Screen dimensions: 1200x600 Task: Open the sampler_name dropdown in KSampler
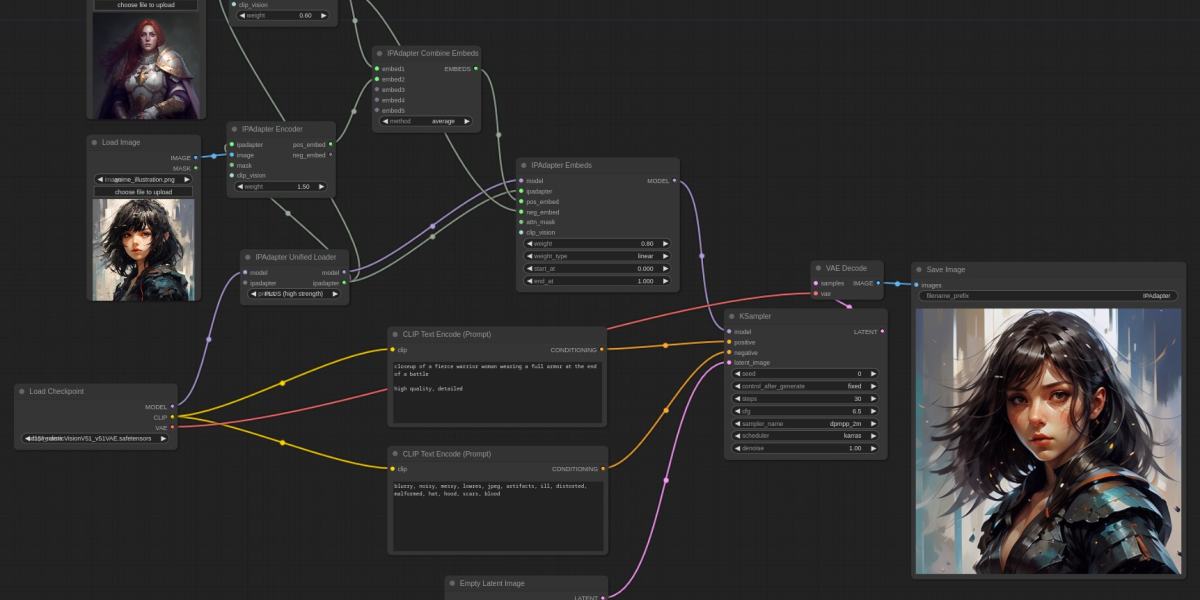pos(805,424)
